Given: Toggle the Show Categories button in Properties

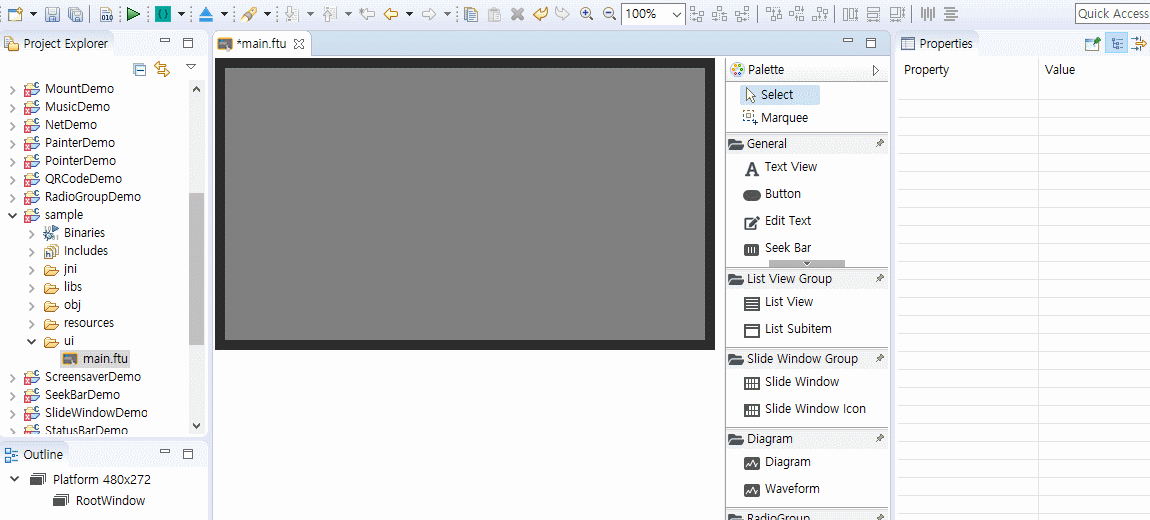Looking at the screenshot, I should [1117, 43].
